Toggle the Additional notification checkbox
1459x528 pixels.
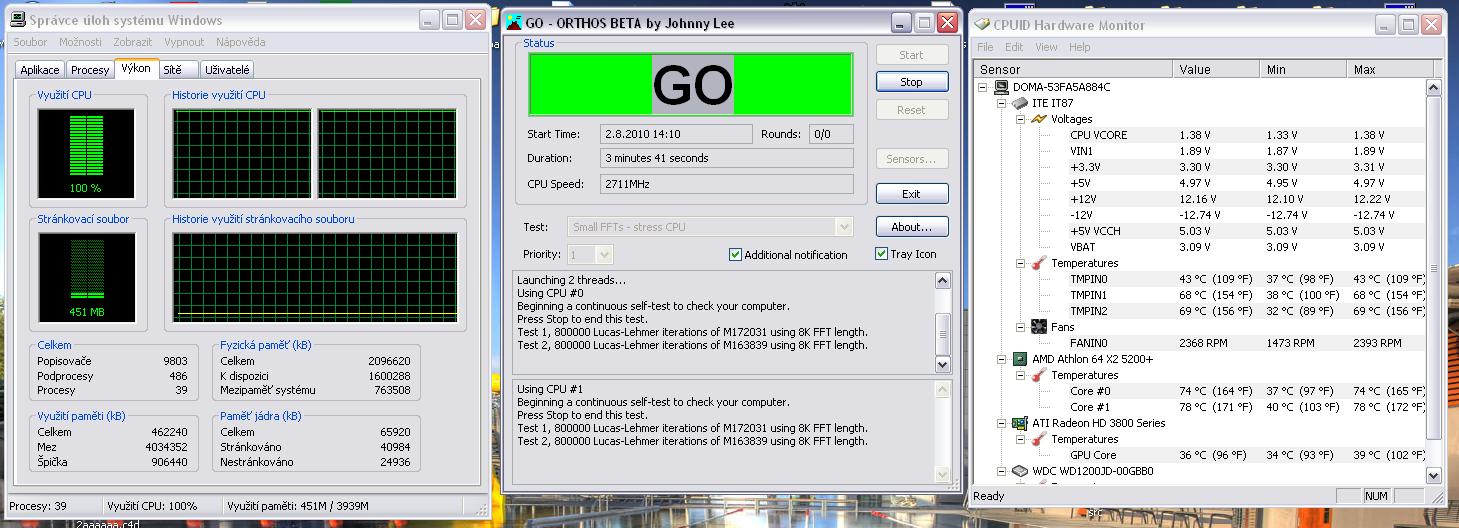click(x=736, y=255)
